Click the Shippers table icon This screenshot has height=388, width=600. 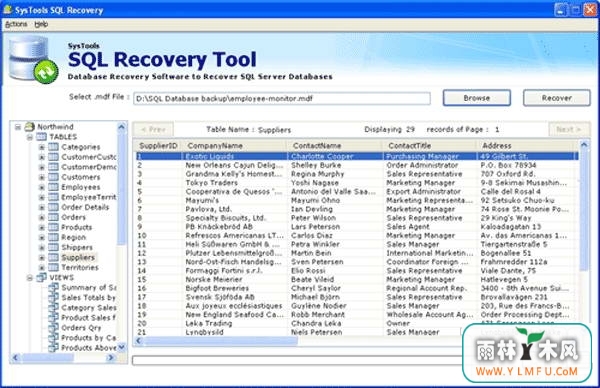pos(53,247)
